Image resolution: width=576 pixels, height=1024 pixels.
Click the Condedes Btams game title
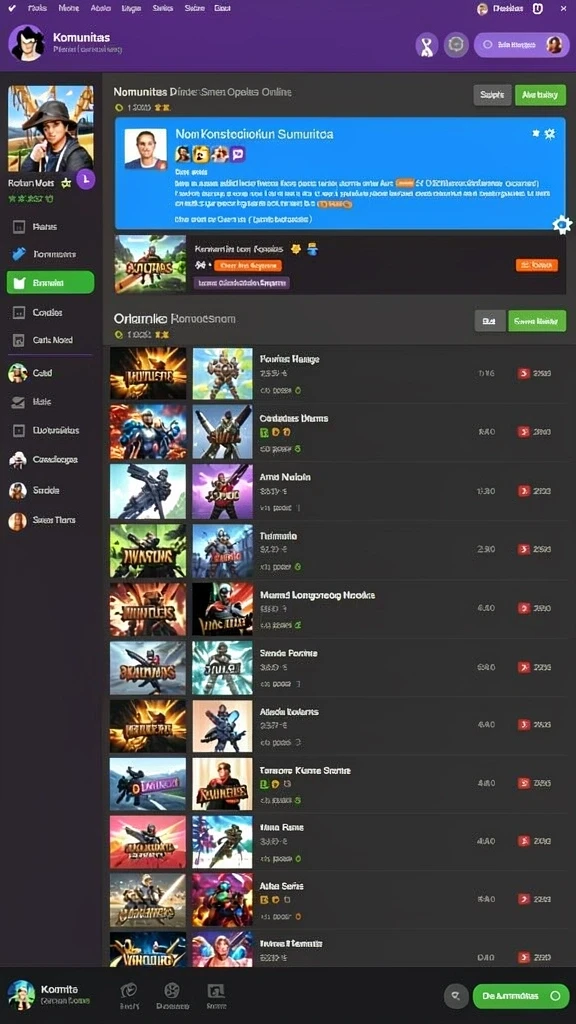click(294, 418)
